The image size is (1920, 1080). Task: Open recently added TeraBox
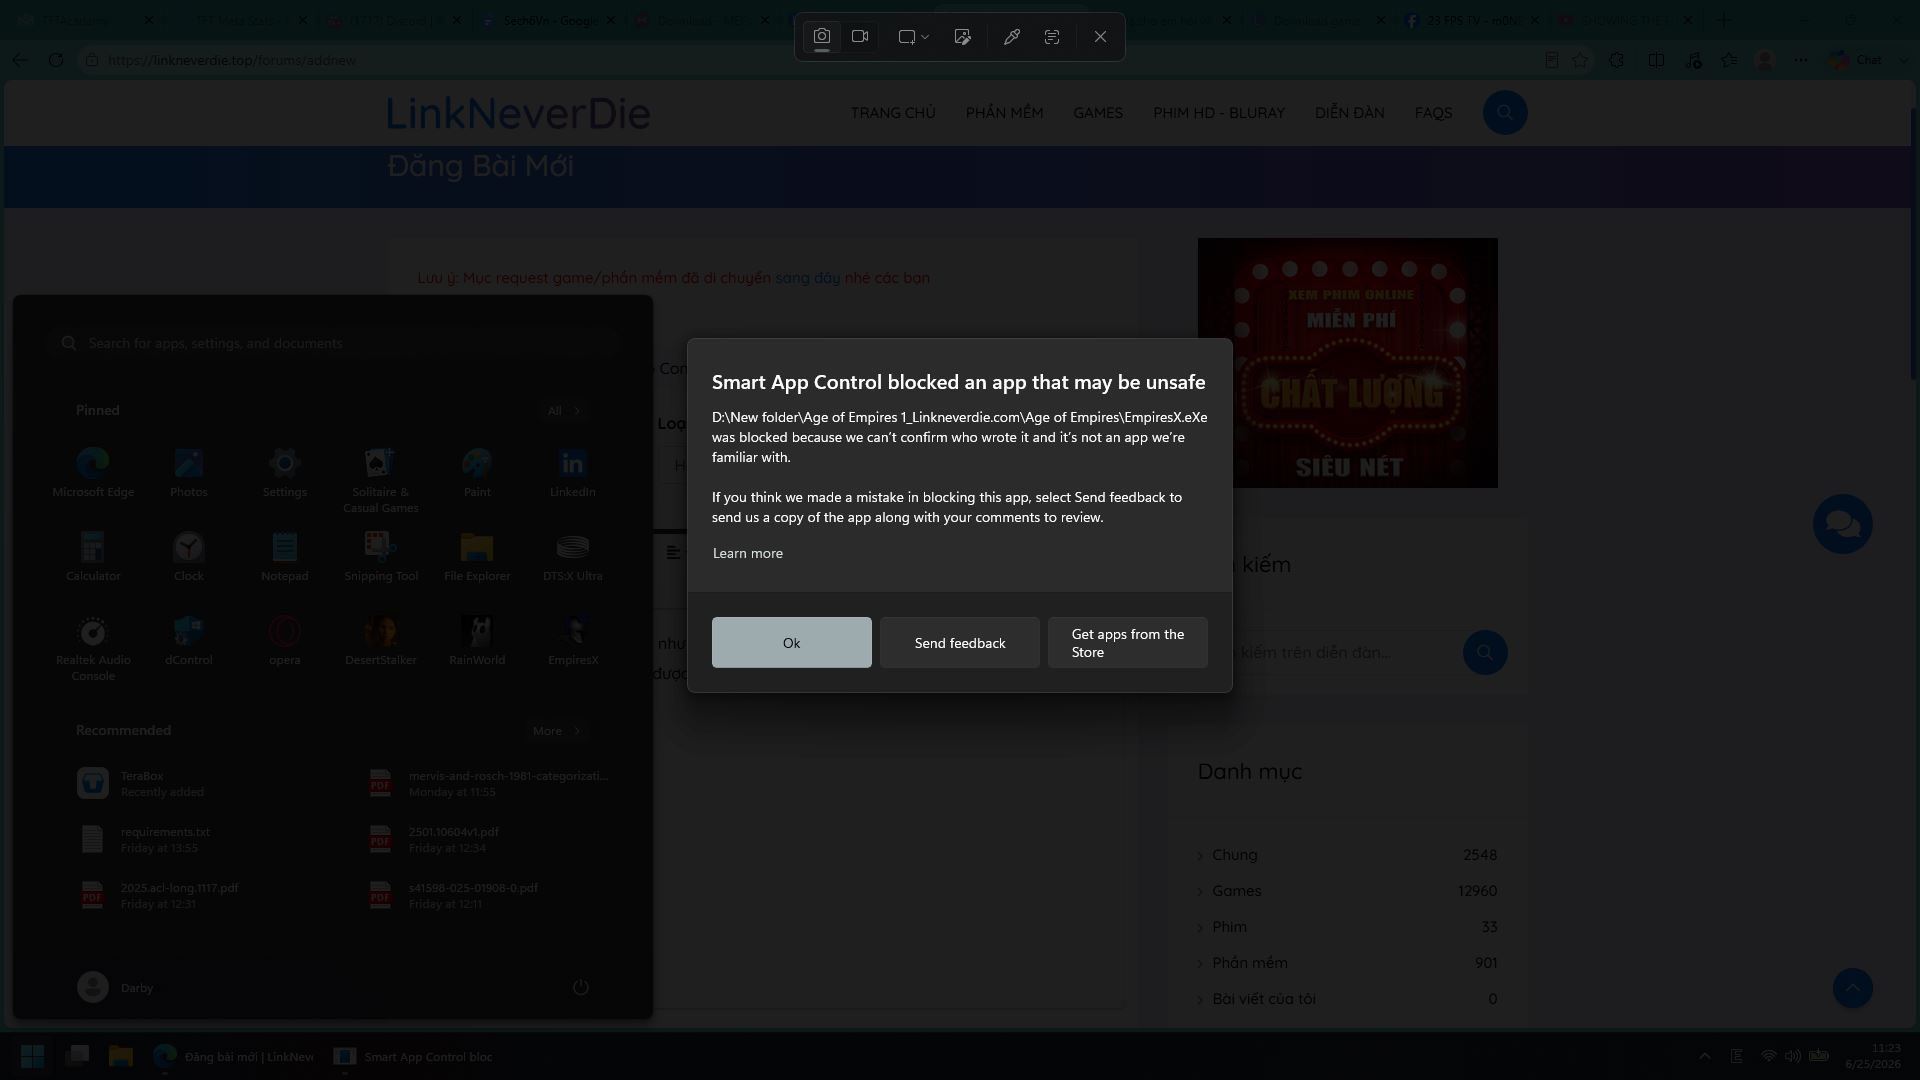click(188, 783)
